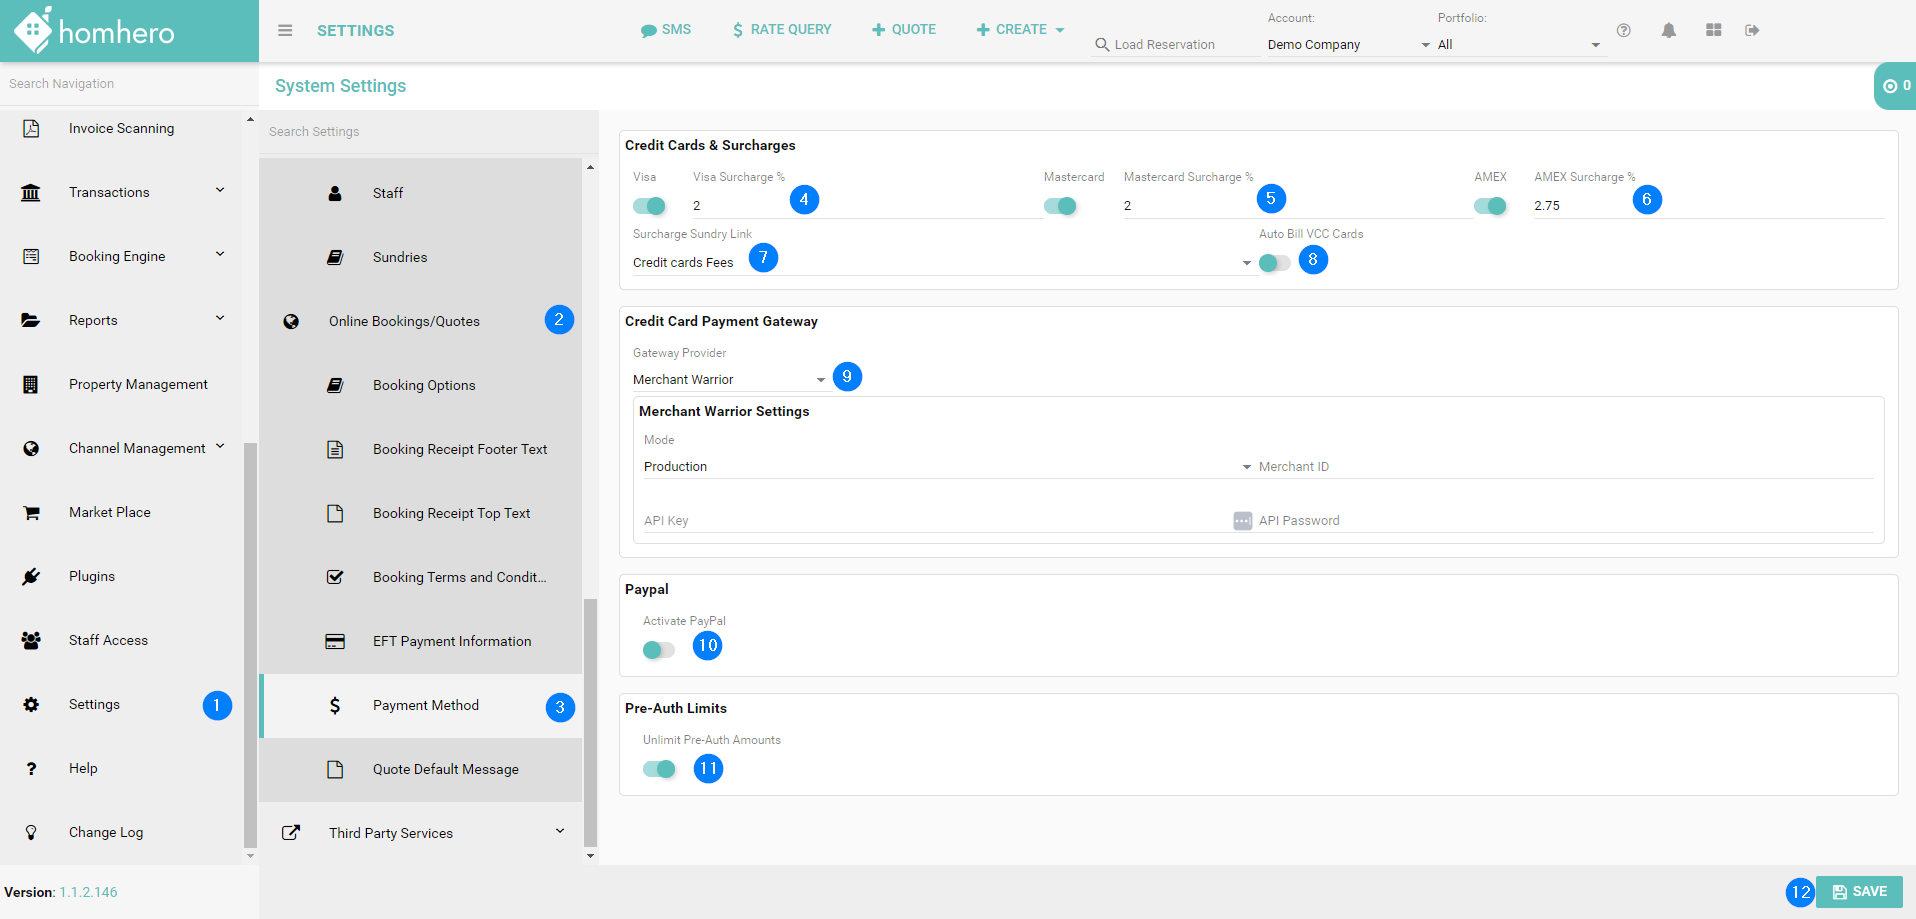Open the grid apps icon in header
The width and height of the screenshot is (1916, 919).
pos(1713,30)
